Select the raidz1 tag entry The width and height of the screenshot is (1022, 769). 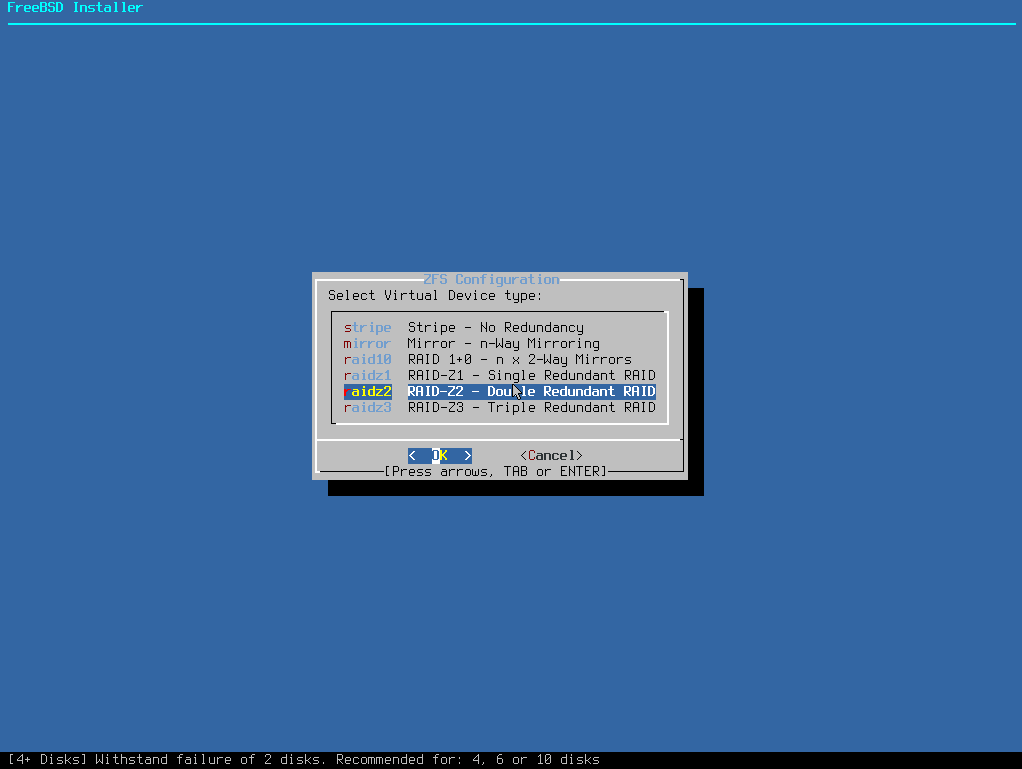367,375
